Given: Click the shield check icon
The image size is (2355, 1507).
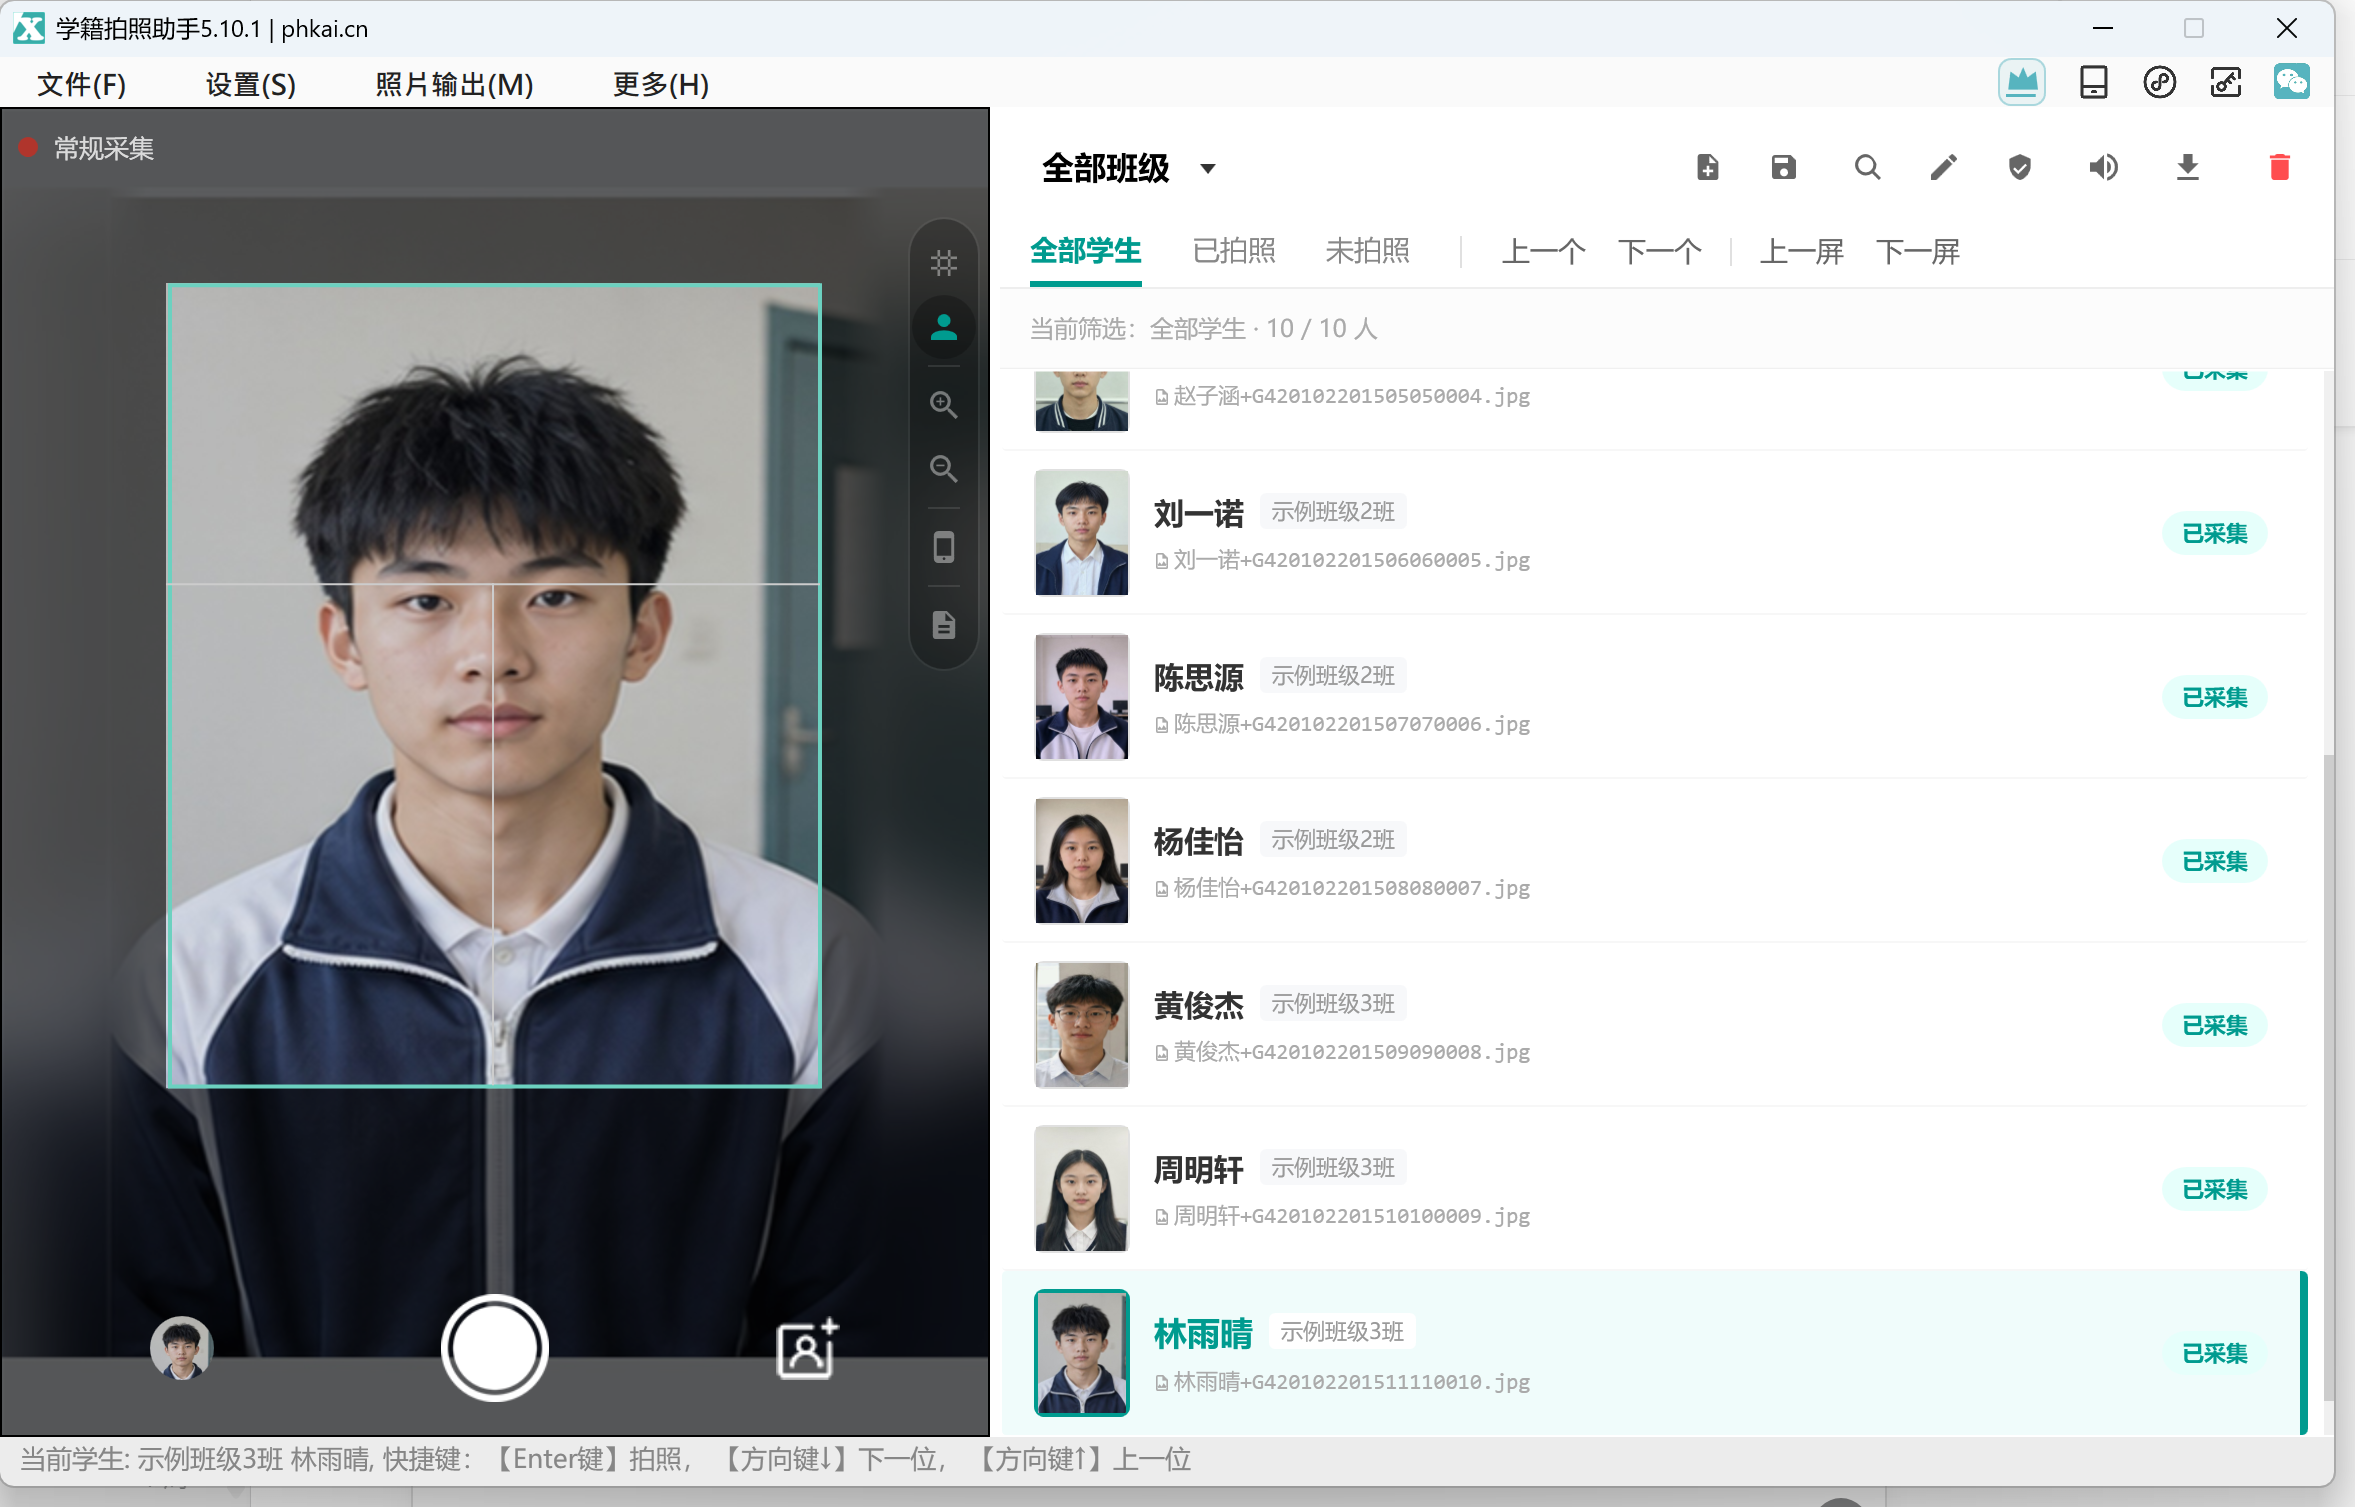Looking at the screenshot, I should pos(2020,167).
